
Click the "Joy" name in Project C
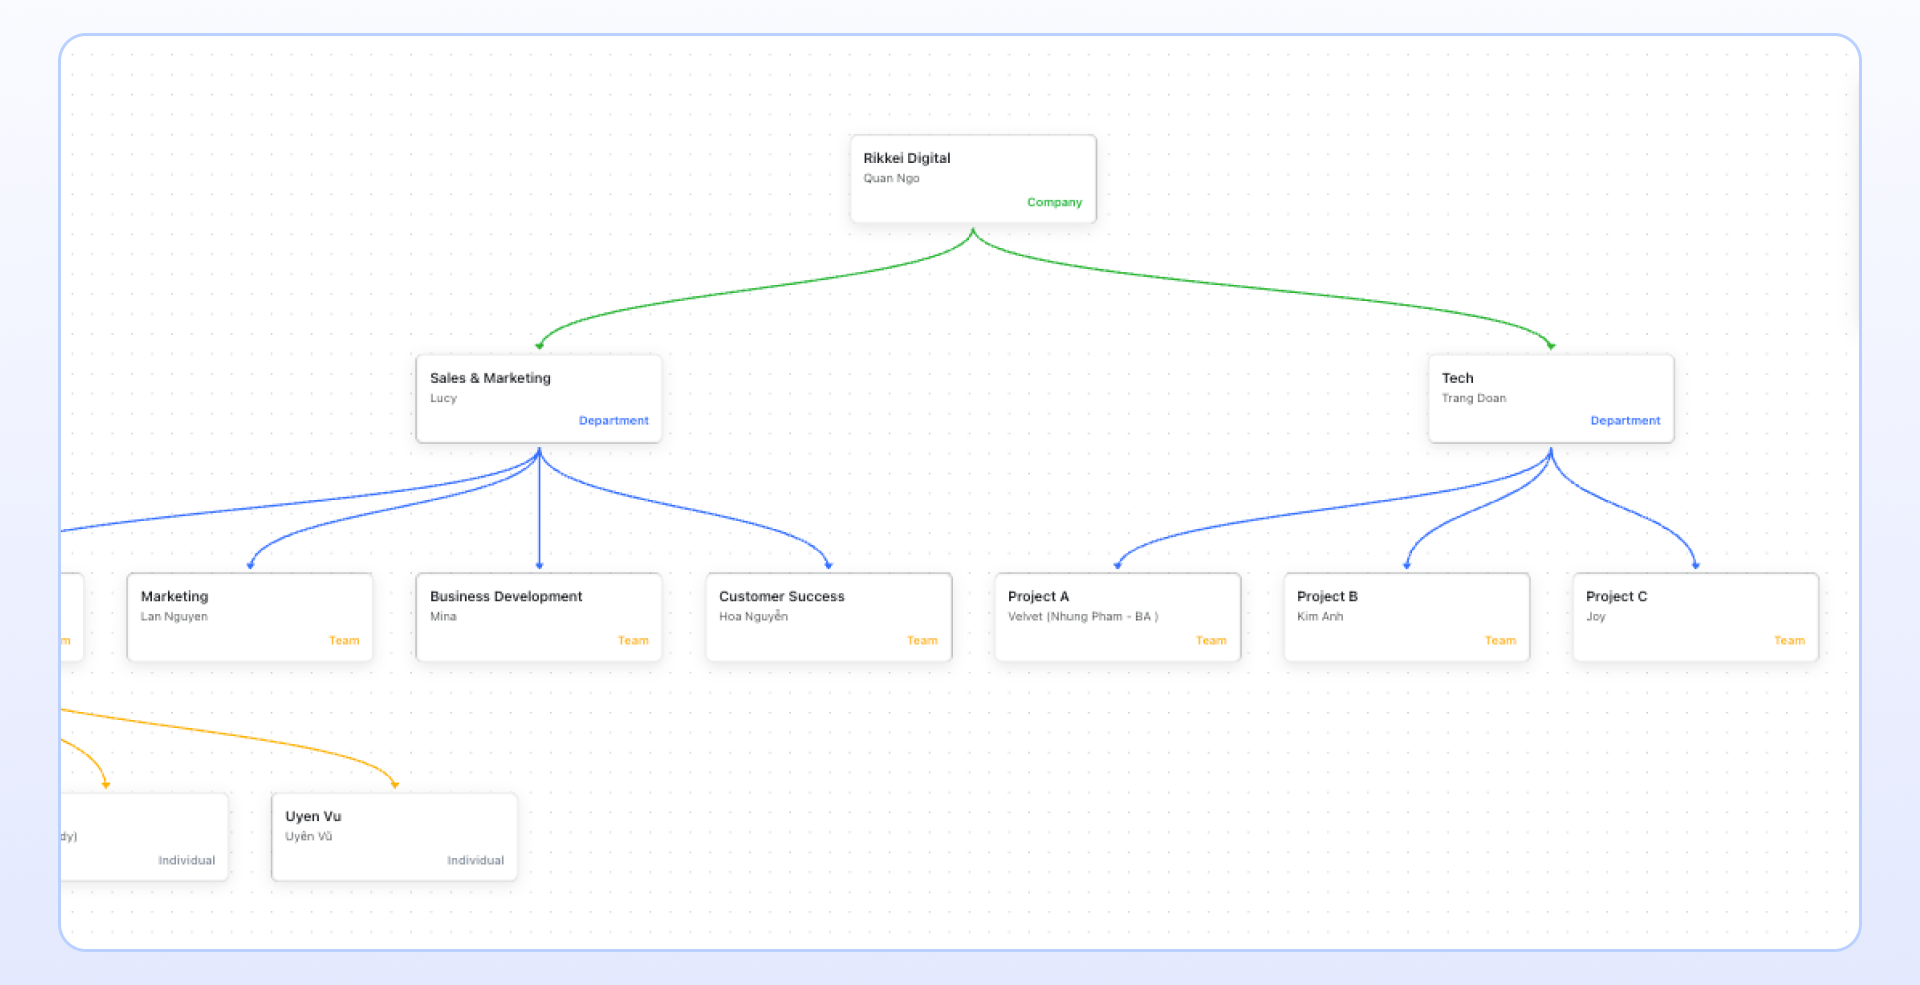1595,616
